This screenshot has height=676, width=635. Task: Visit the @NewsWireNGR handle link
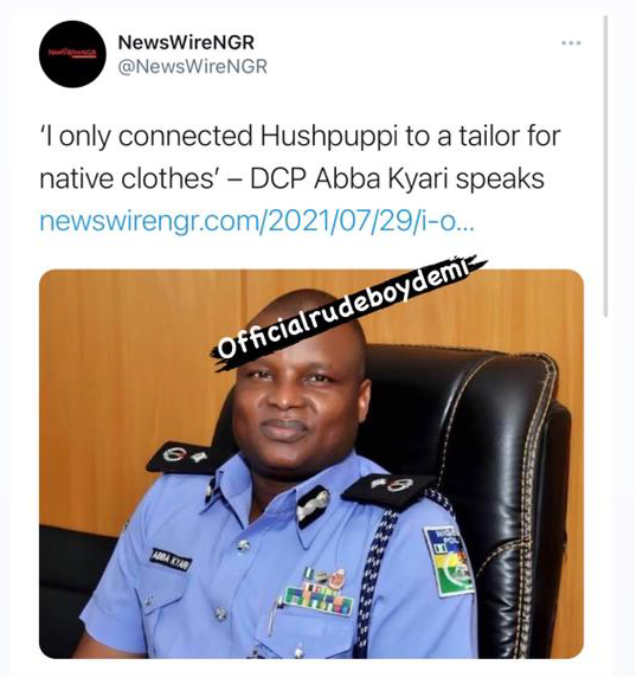point(193,67)
